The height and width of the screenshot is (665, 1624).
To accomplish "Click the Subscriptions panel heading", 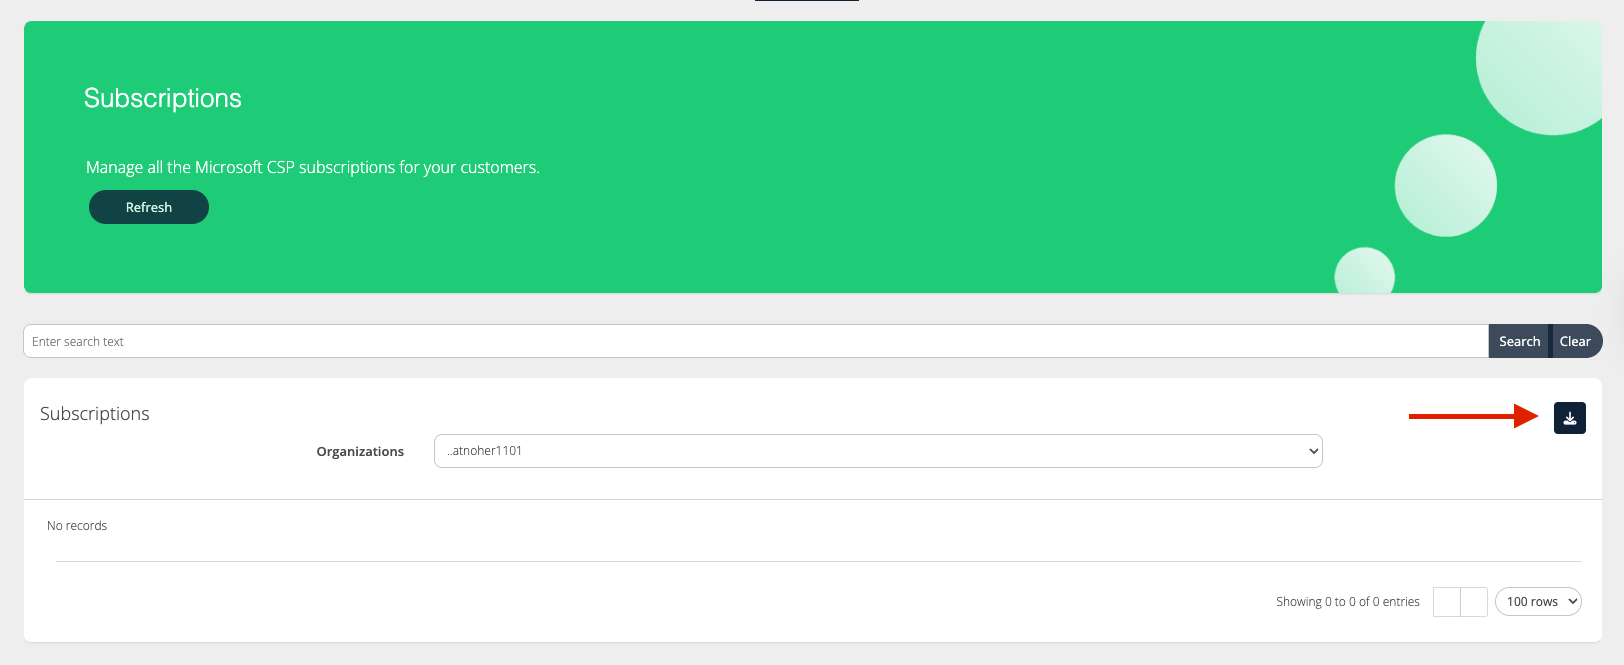I will pyautogui.click(x=95, y=414).
